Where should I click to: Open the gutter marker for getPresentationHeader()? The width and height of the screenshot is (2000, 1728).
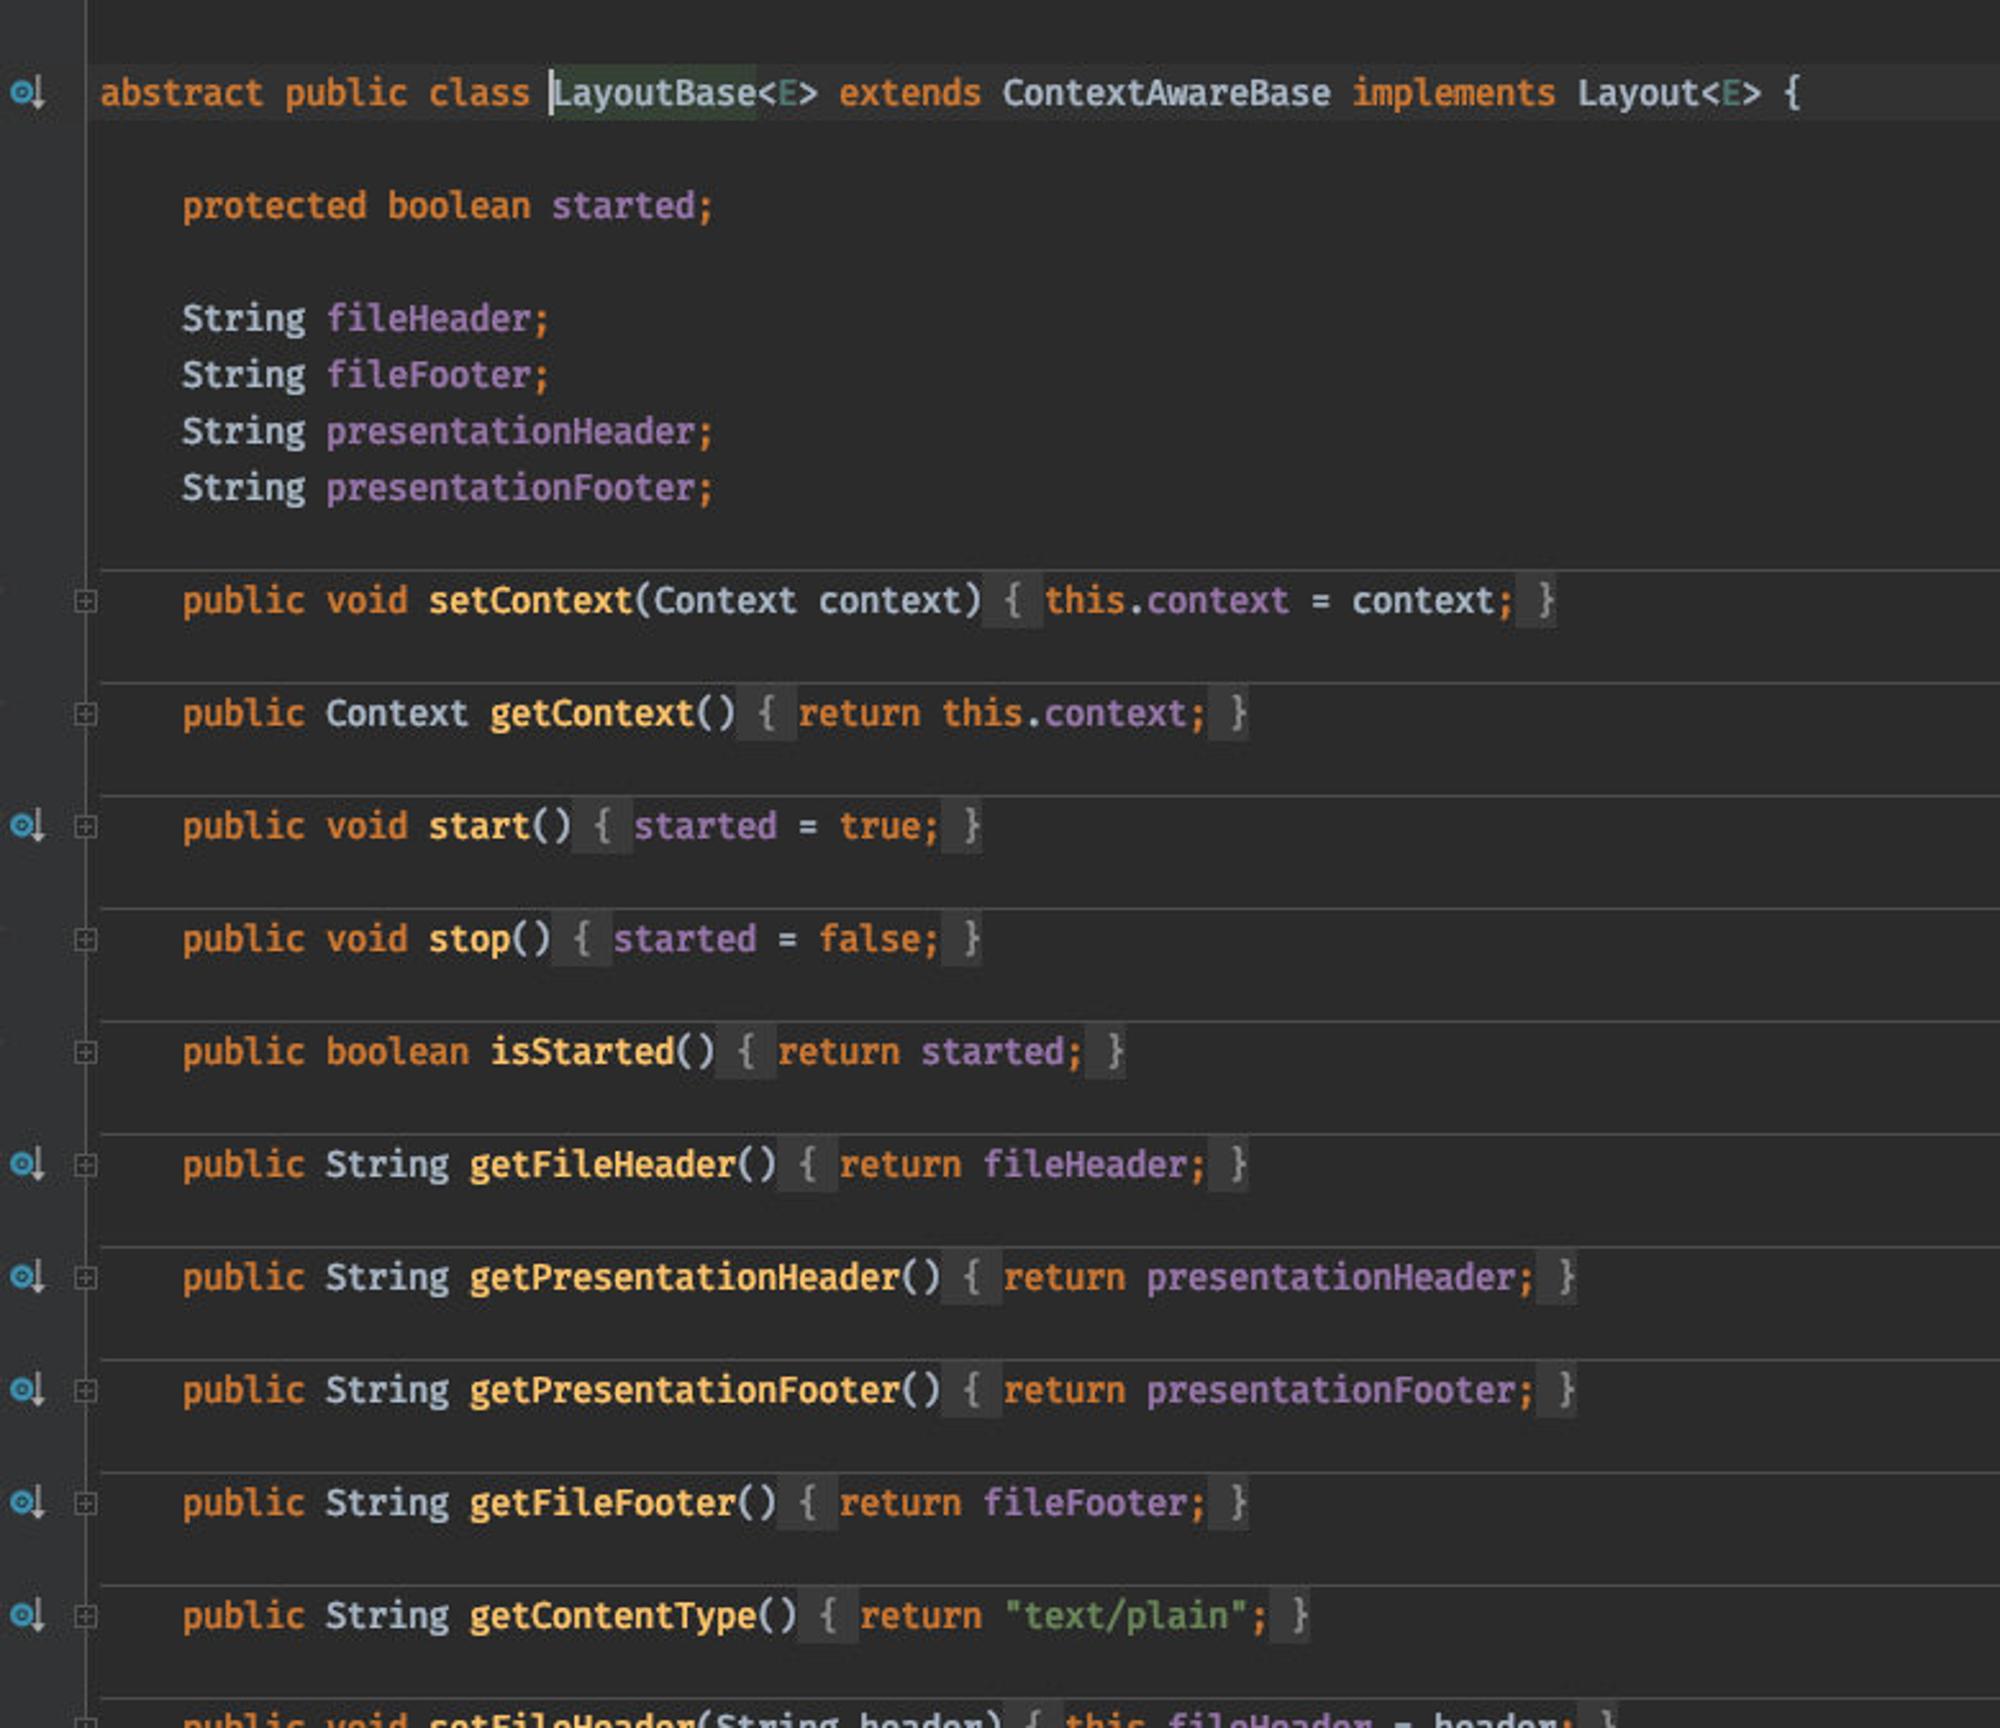point(27,1278)
